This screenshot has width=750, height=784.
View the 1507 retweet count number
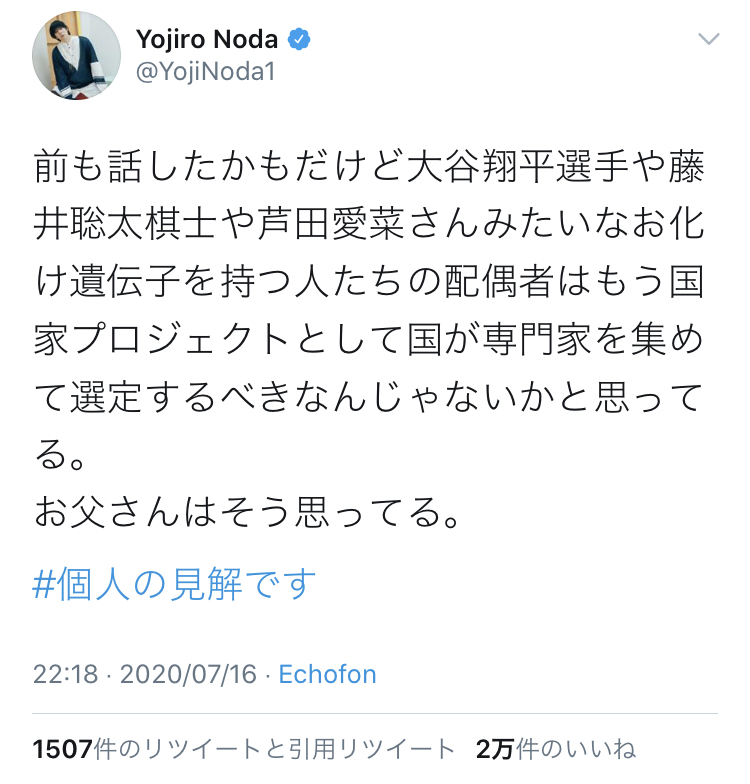[62, 748]
